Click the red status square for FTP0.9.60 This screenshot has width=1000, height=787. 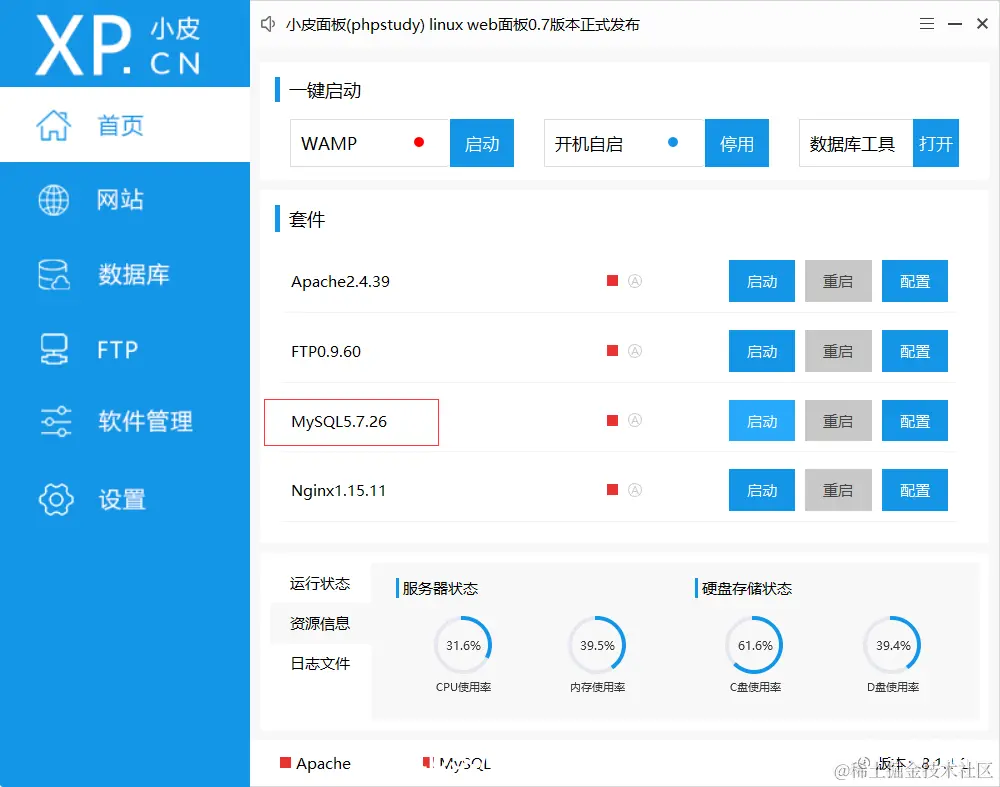click(612, 350)
